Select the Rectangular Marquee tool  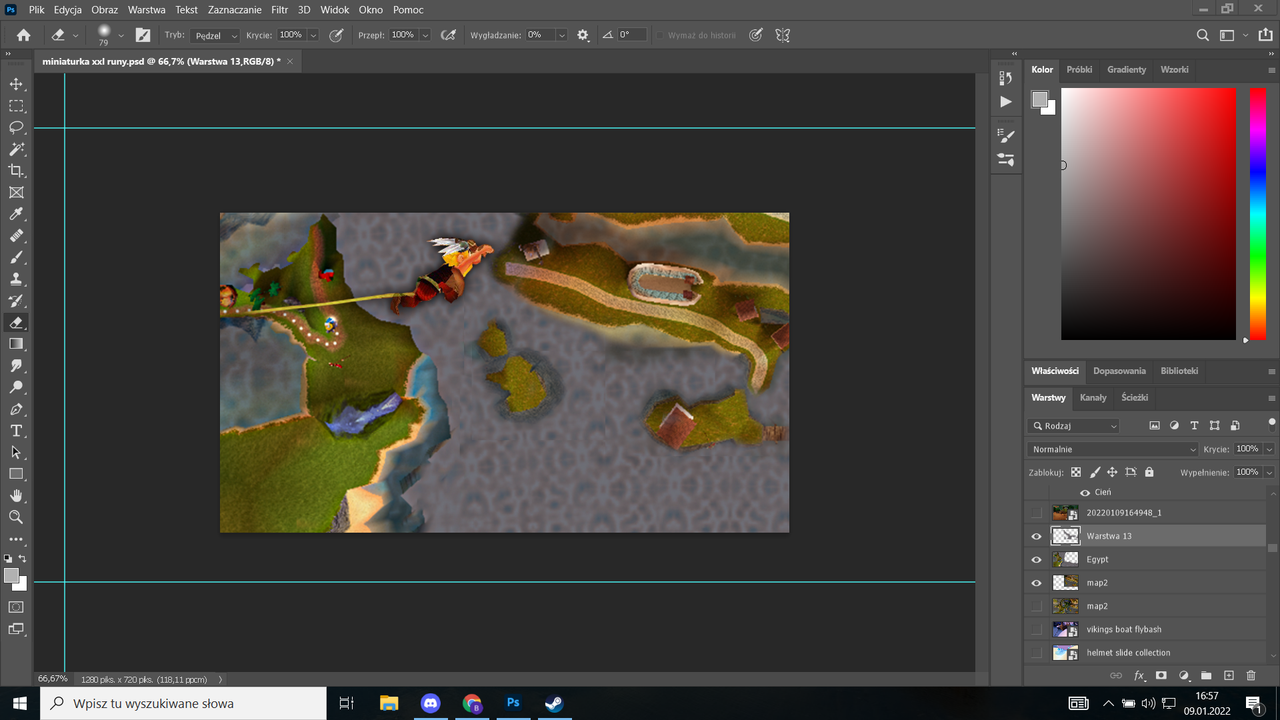(x=16, y=106)
